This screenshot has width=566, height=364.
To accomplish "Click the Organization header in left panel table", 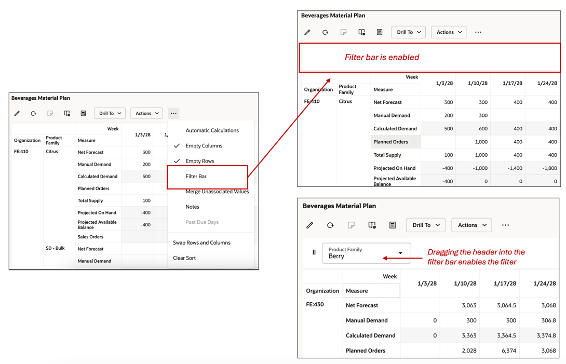I will pos(27,140).
